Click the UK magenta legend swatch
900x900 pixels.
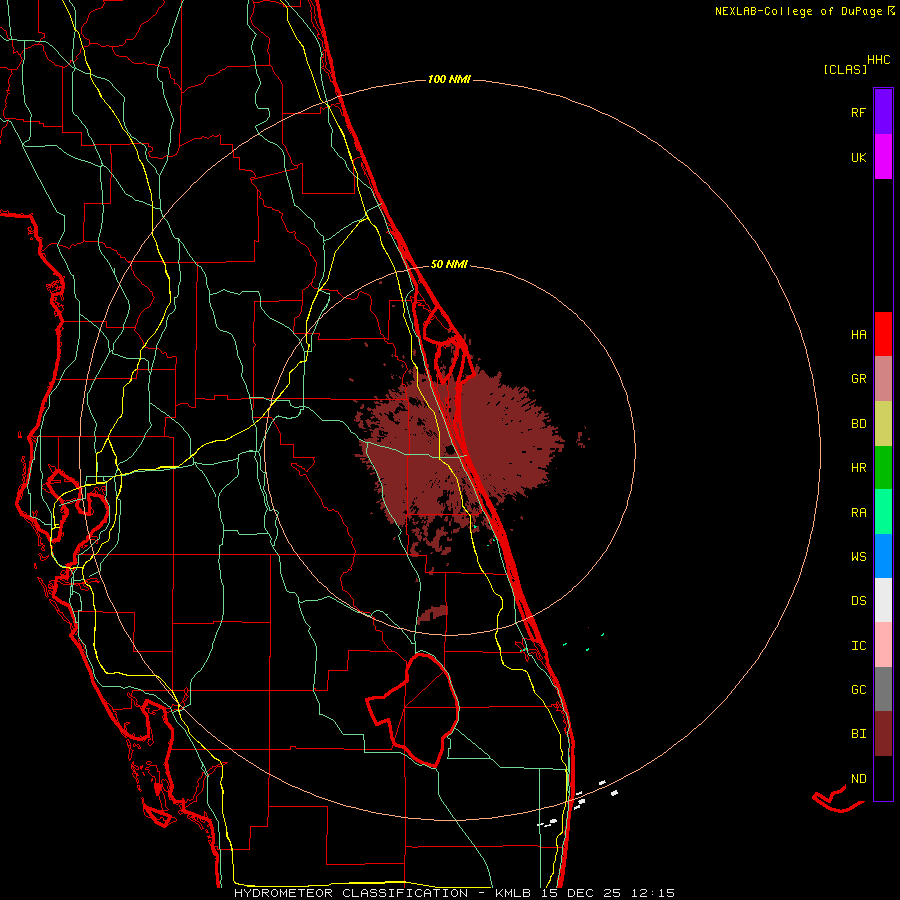[x=883, y=156]
